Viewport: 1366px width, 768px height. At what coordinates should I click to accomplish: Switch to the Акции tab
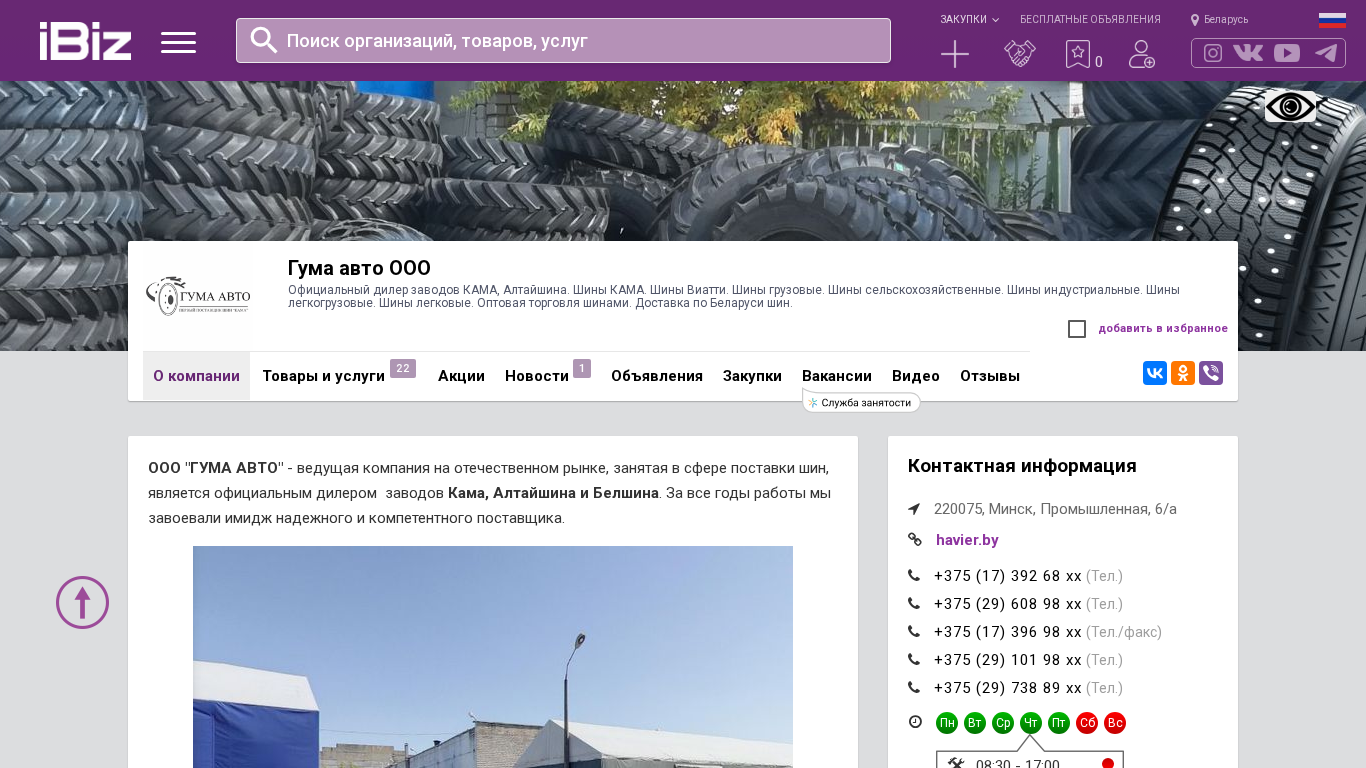461,376
